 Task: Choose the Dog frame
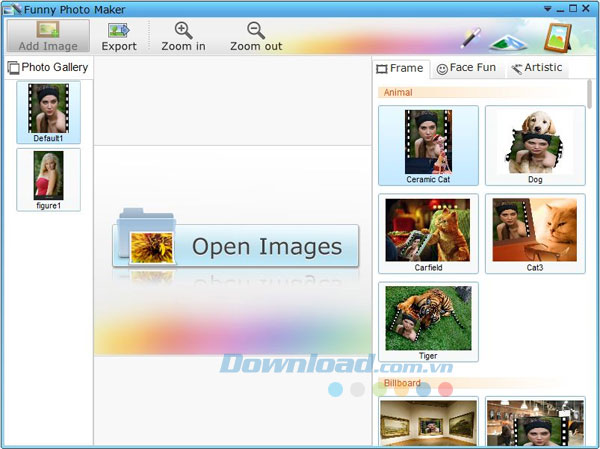click(535, 146)
